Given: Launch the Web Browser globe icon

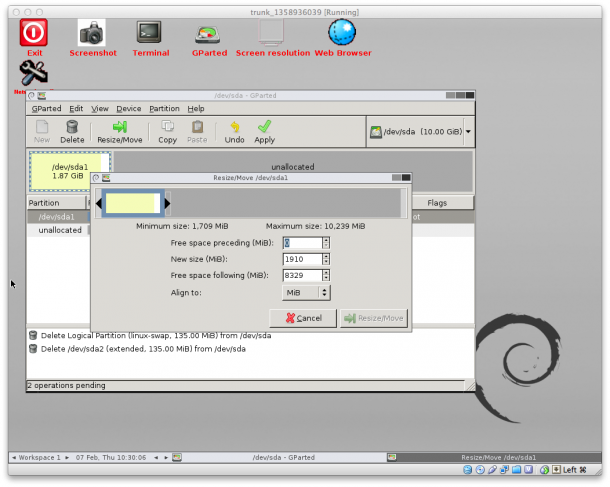Looking at the screenshot, I should [x=342, y=32].
